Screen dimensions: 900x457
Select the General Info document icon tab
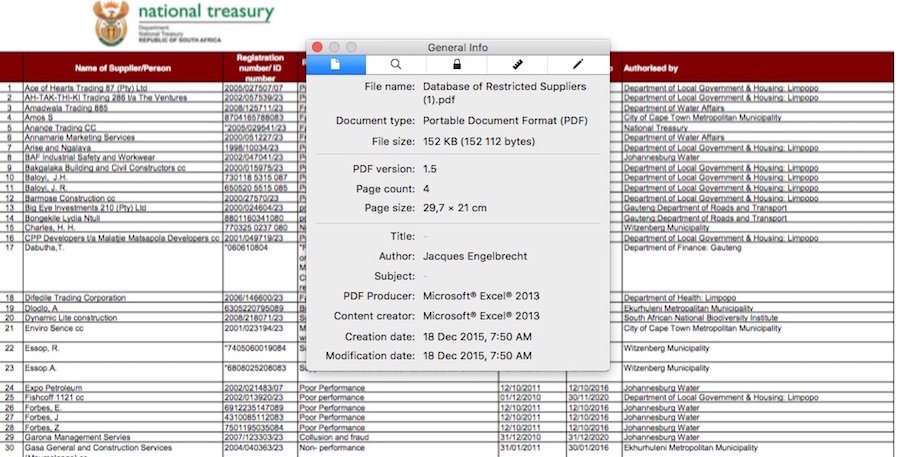pos(336,64)
